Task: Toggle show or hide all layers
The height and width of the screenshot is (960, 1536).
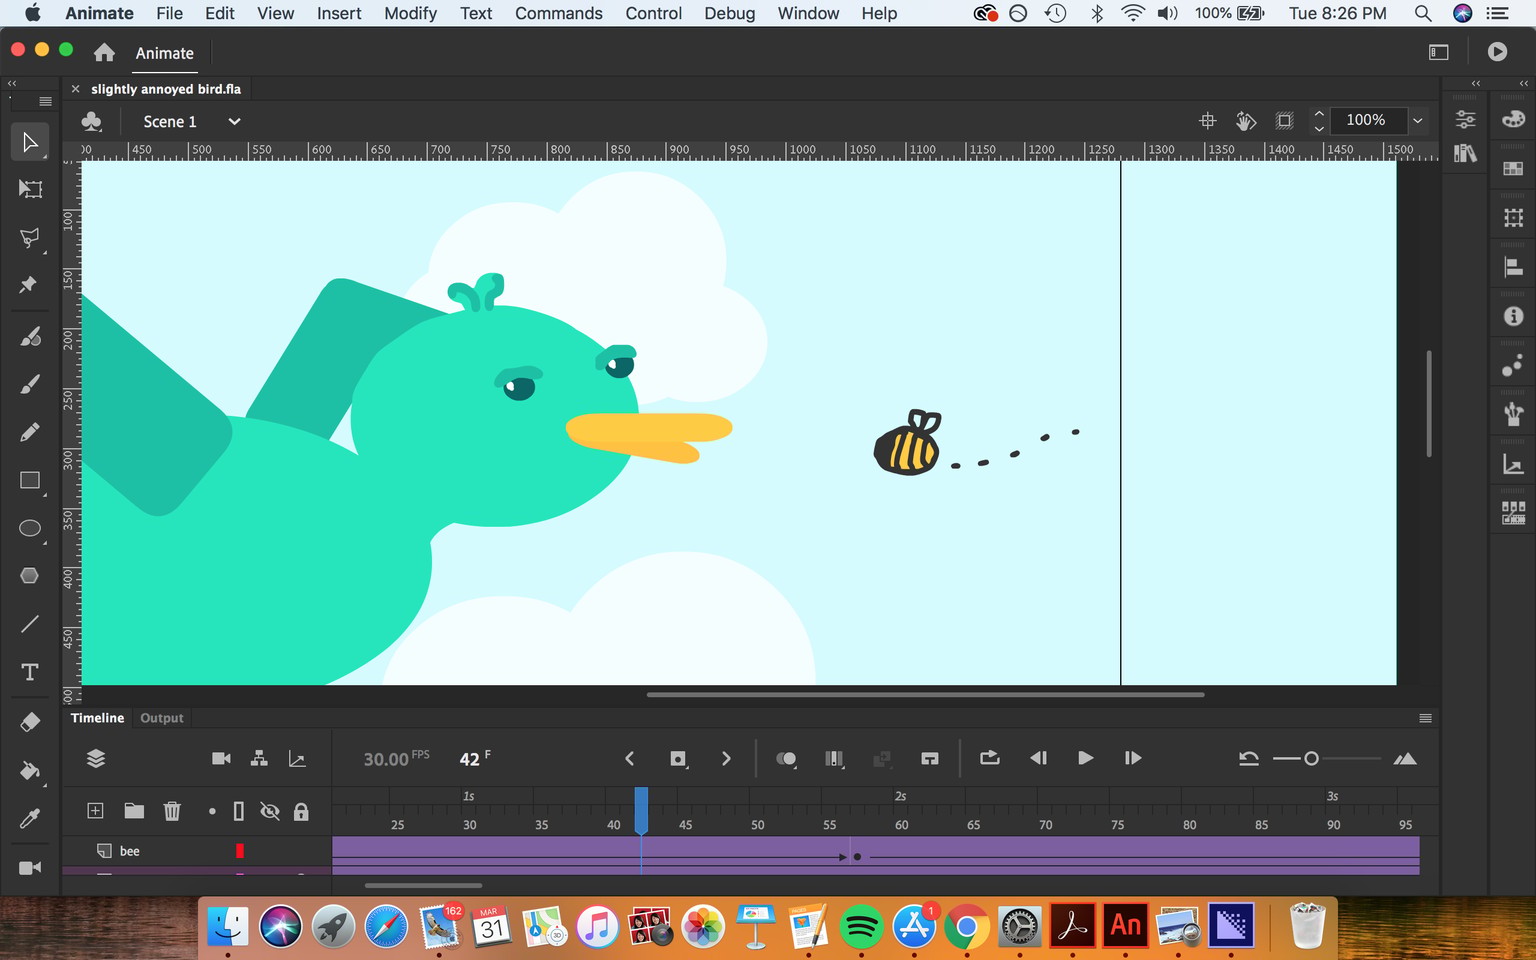Action: (x=270, y=811)
